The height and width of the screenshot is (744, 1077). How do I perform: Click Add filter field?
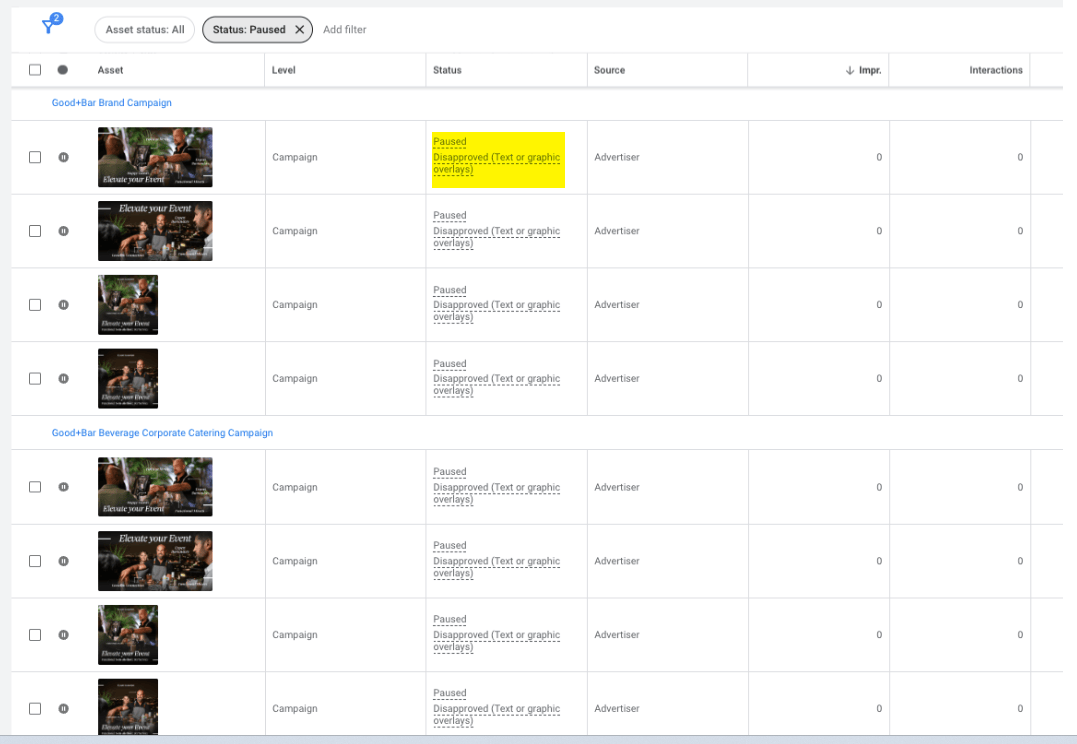tap(345, 30)
